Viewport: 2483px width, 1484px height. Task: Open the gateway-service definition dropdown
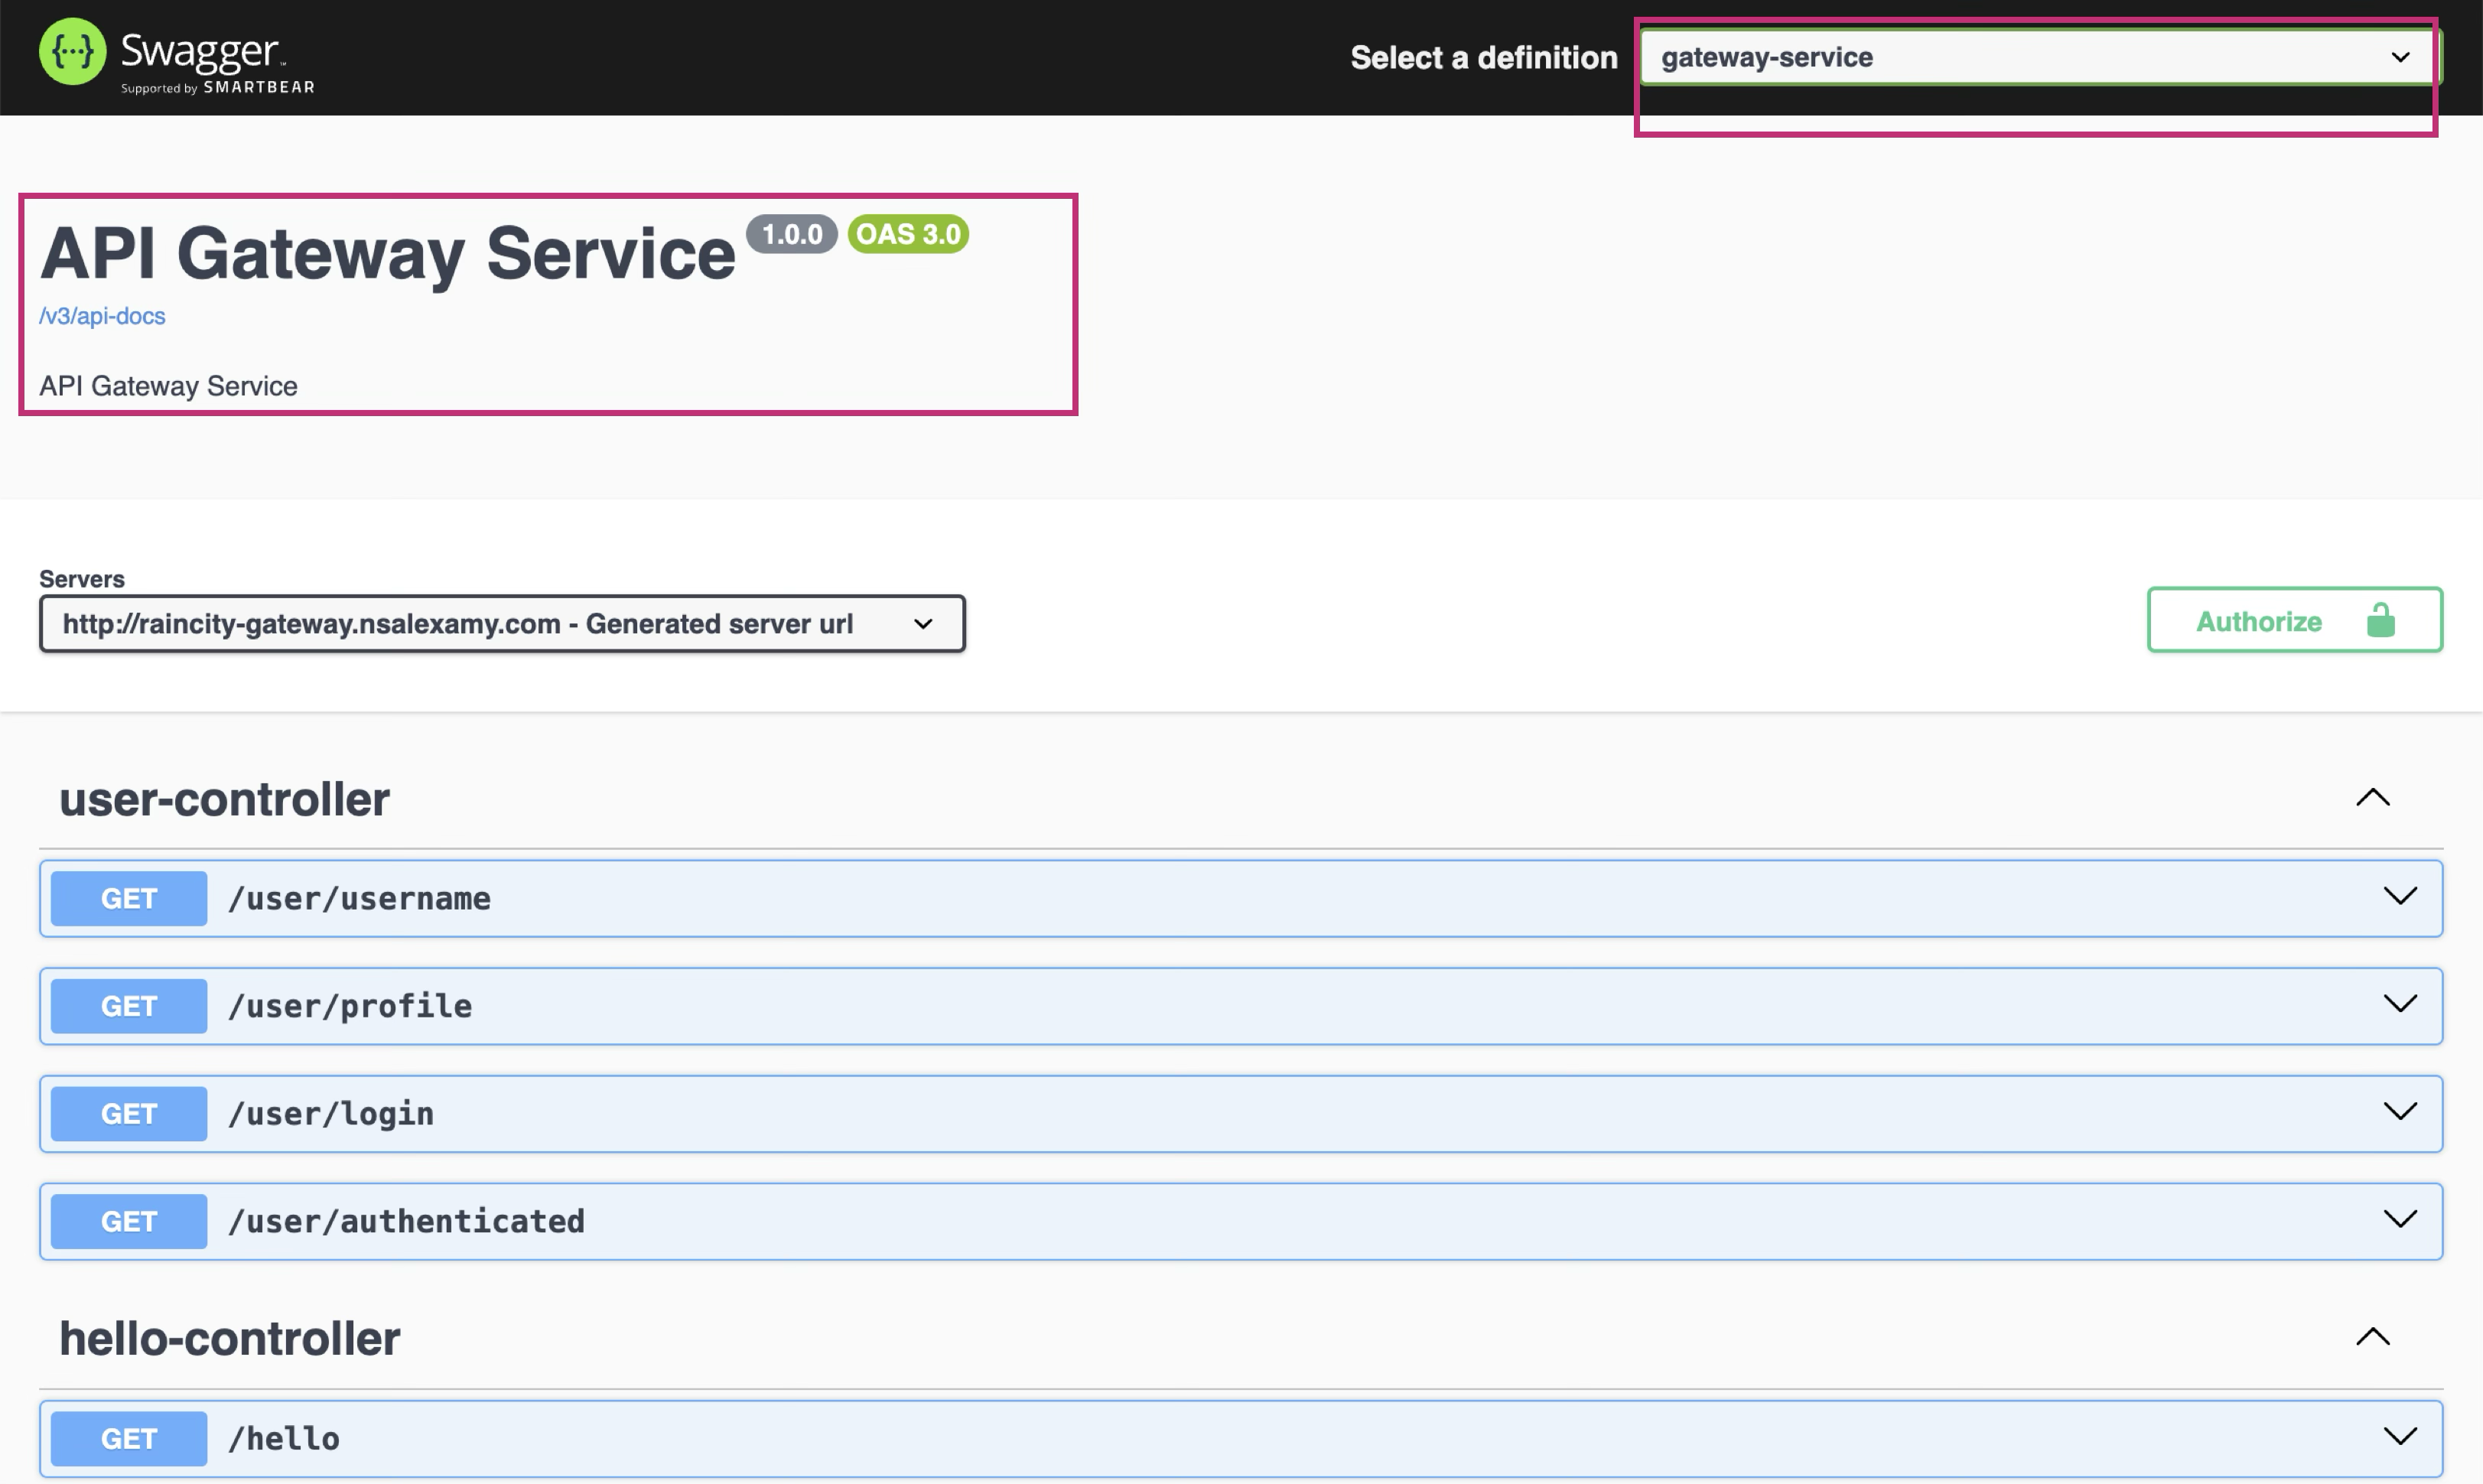point(2040,57)
